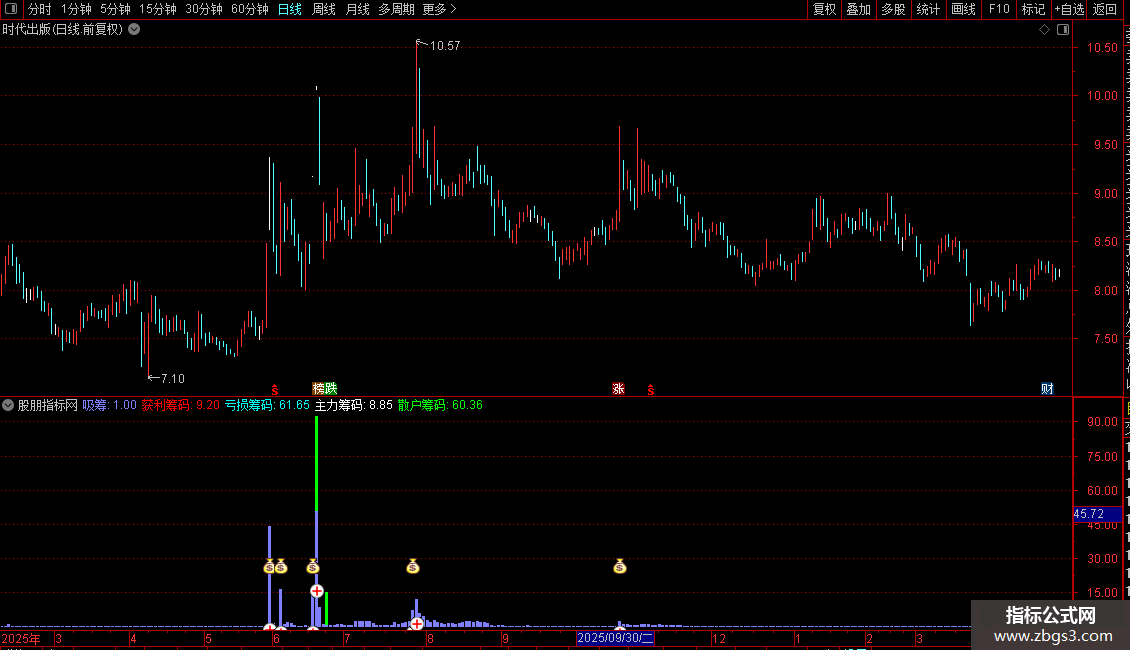Viewport: 1130px width, 650px height.
Task: Open the dropdown arrow beside 时代出版 title
Action: tap(134, 30)
